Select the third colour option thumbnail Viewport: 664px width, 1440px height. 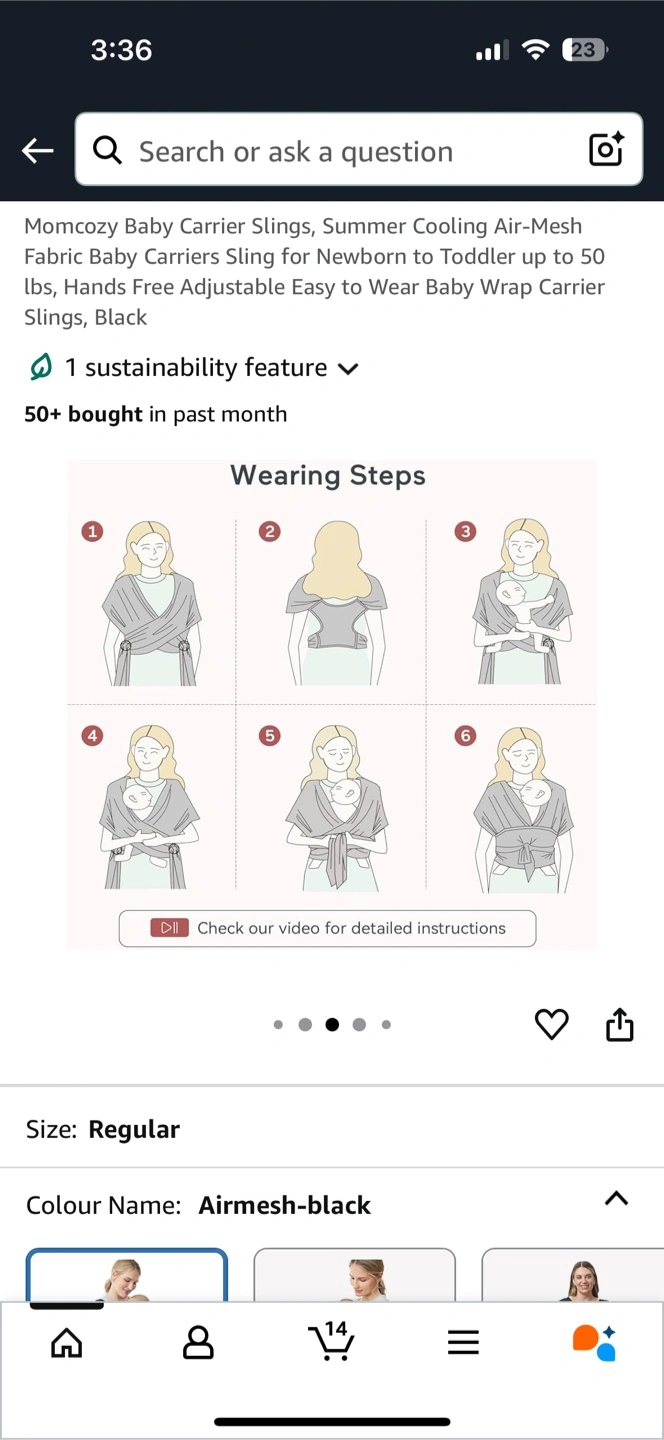pyautogui.click(x=573, y=1275)
